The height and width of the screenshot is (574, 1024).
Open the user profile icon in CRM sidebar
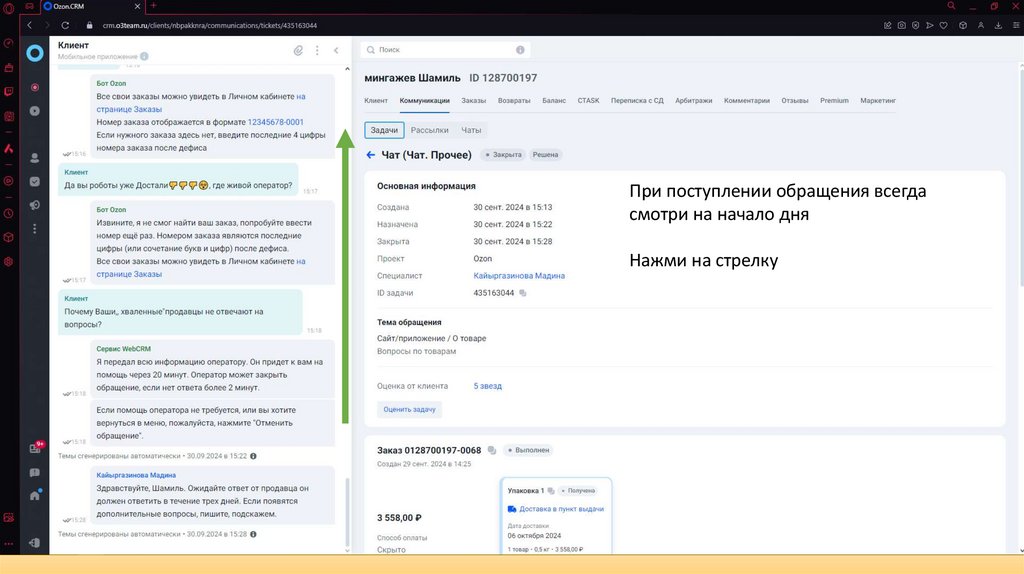(x=35, y=158)
